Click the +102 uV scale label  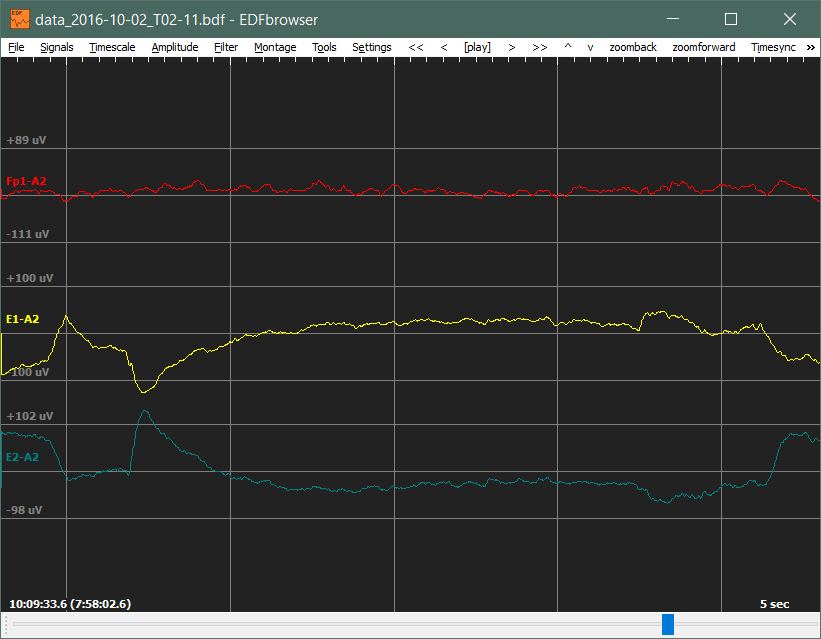coord(30,416)
